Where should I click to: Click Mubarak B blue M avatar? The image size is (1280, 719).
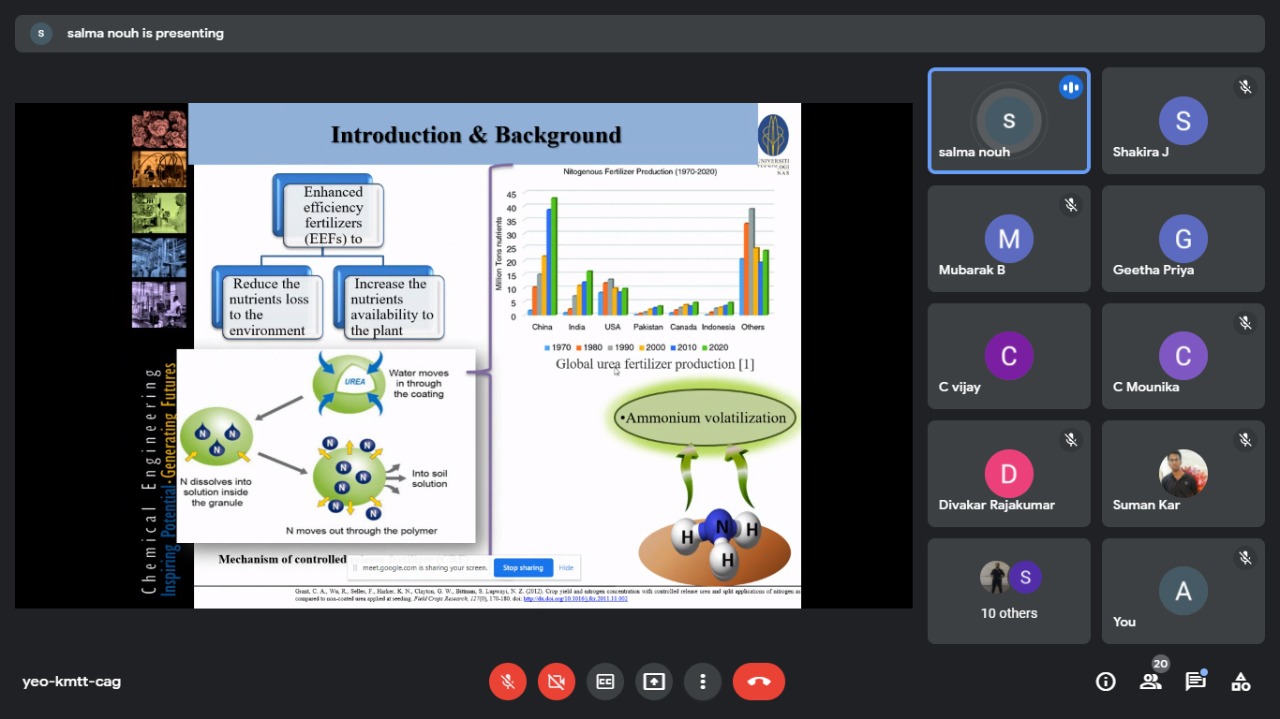point(1009,239)
